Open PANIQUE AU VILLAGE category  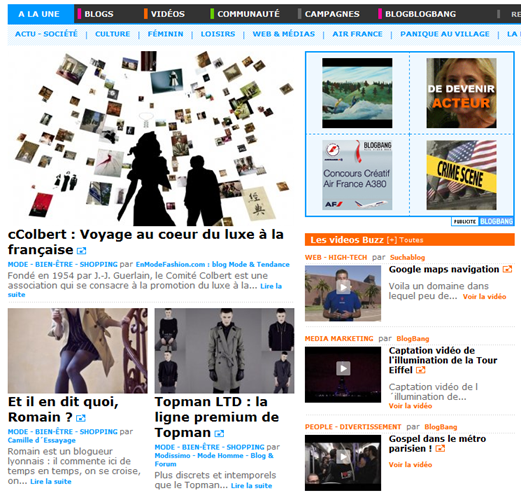(x=445, y=34)
